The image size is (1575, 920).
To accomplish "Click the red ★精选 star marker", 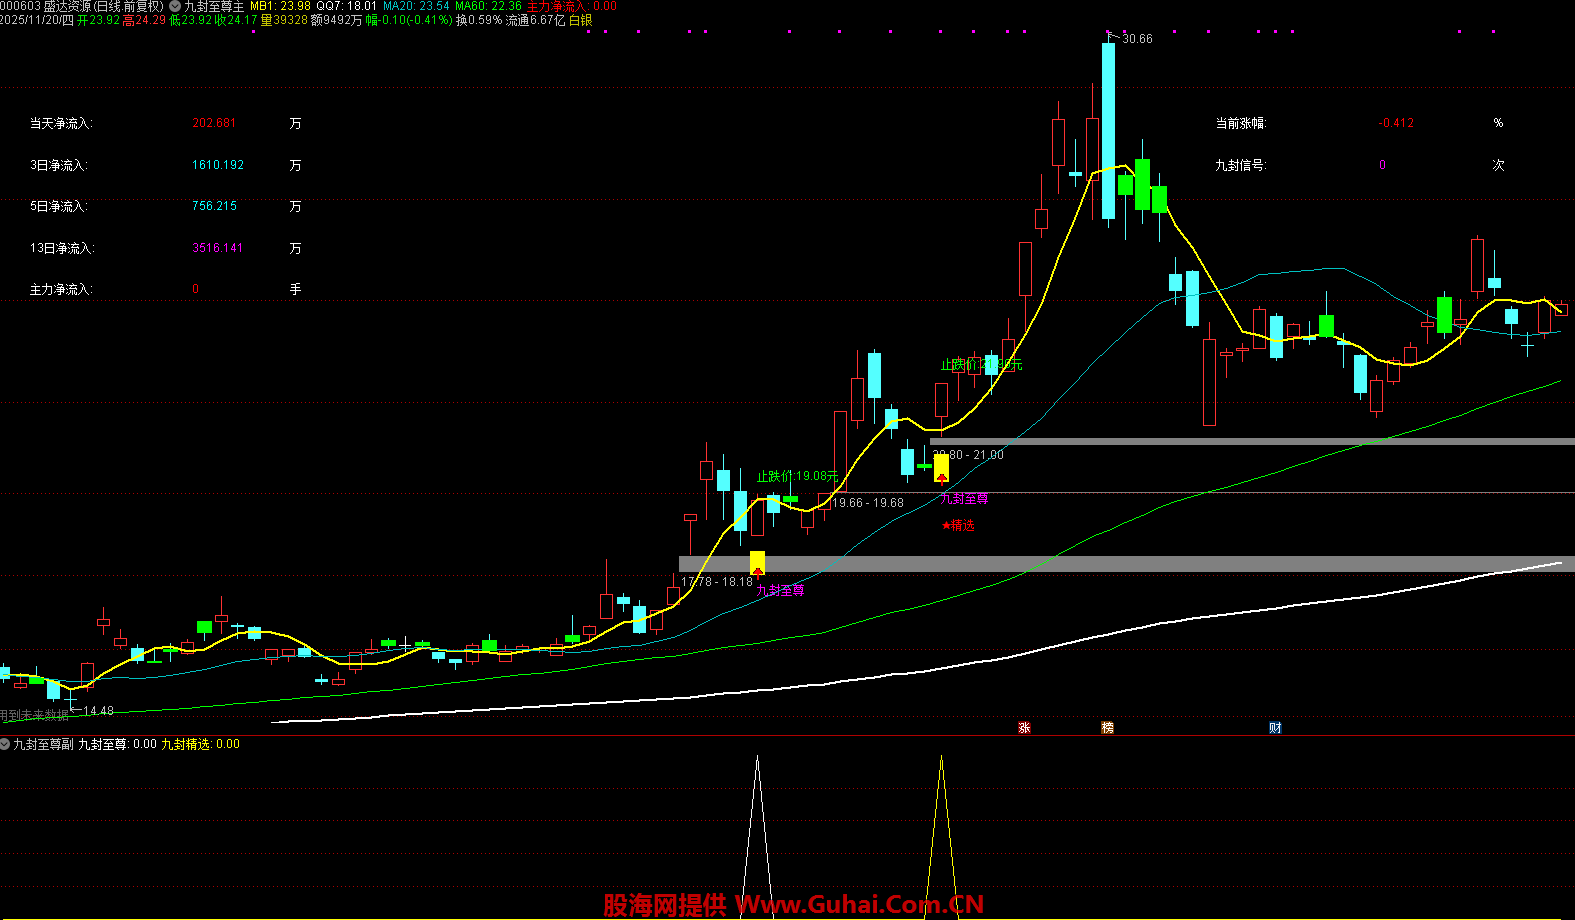I will (x=957, y=525).
